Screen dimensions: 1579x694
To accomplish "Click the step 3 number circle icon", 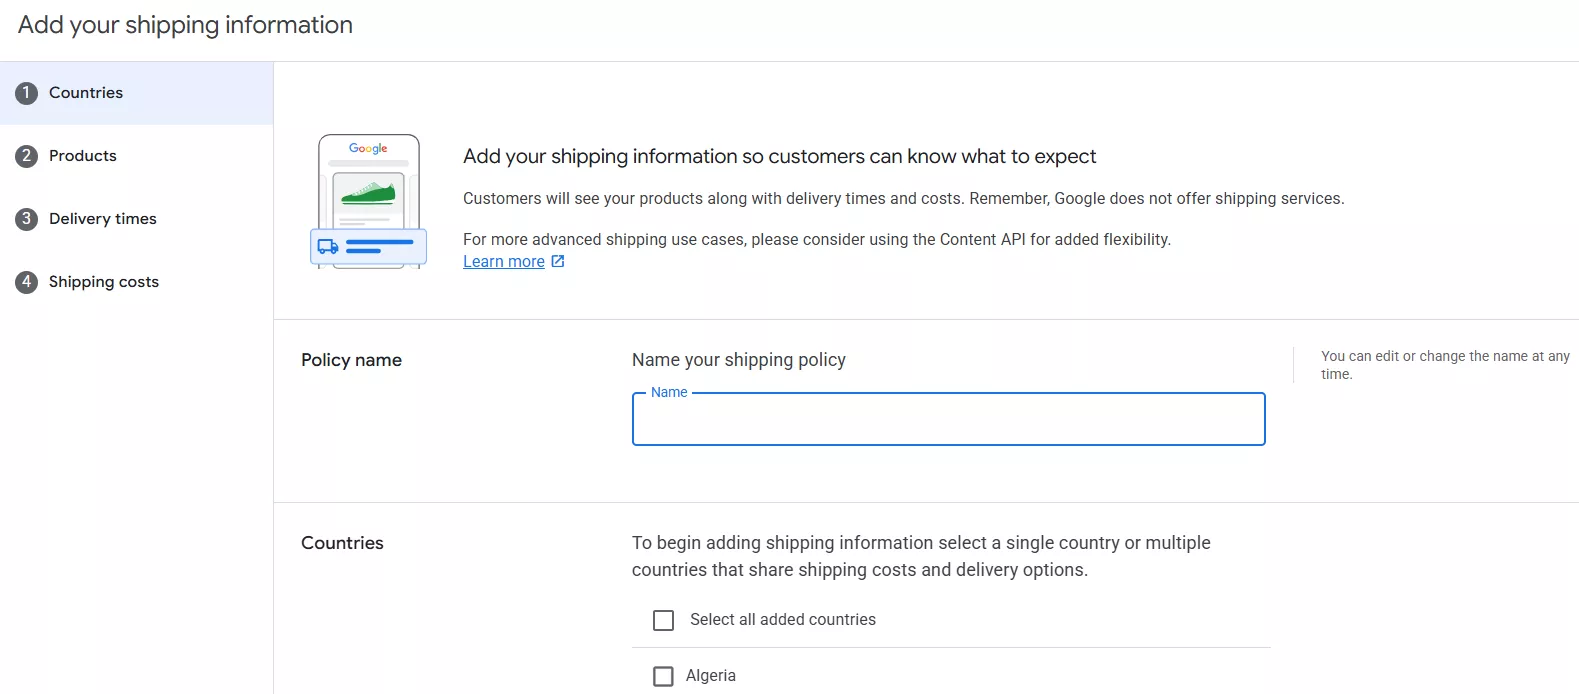I will click(27, 219).
